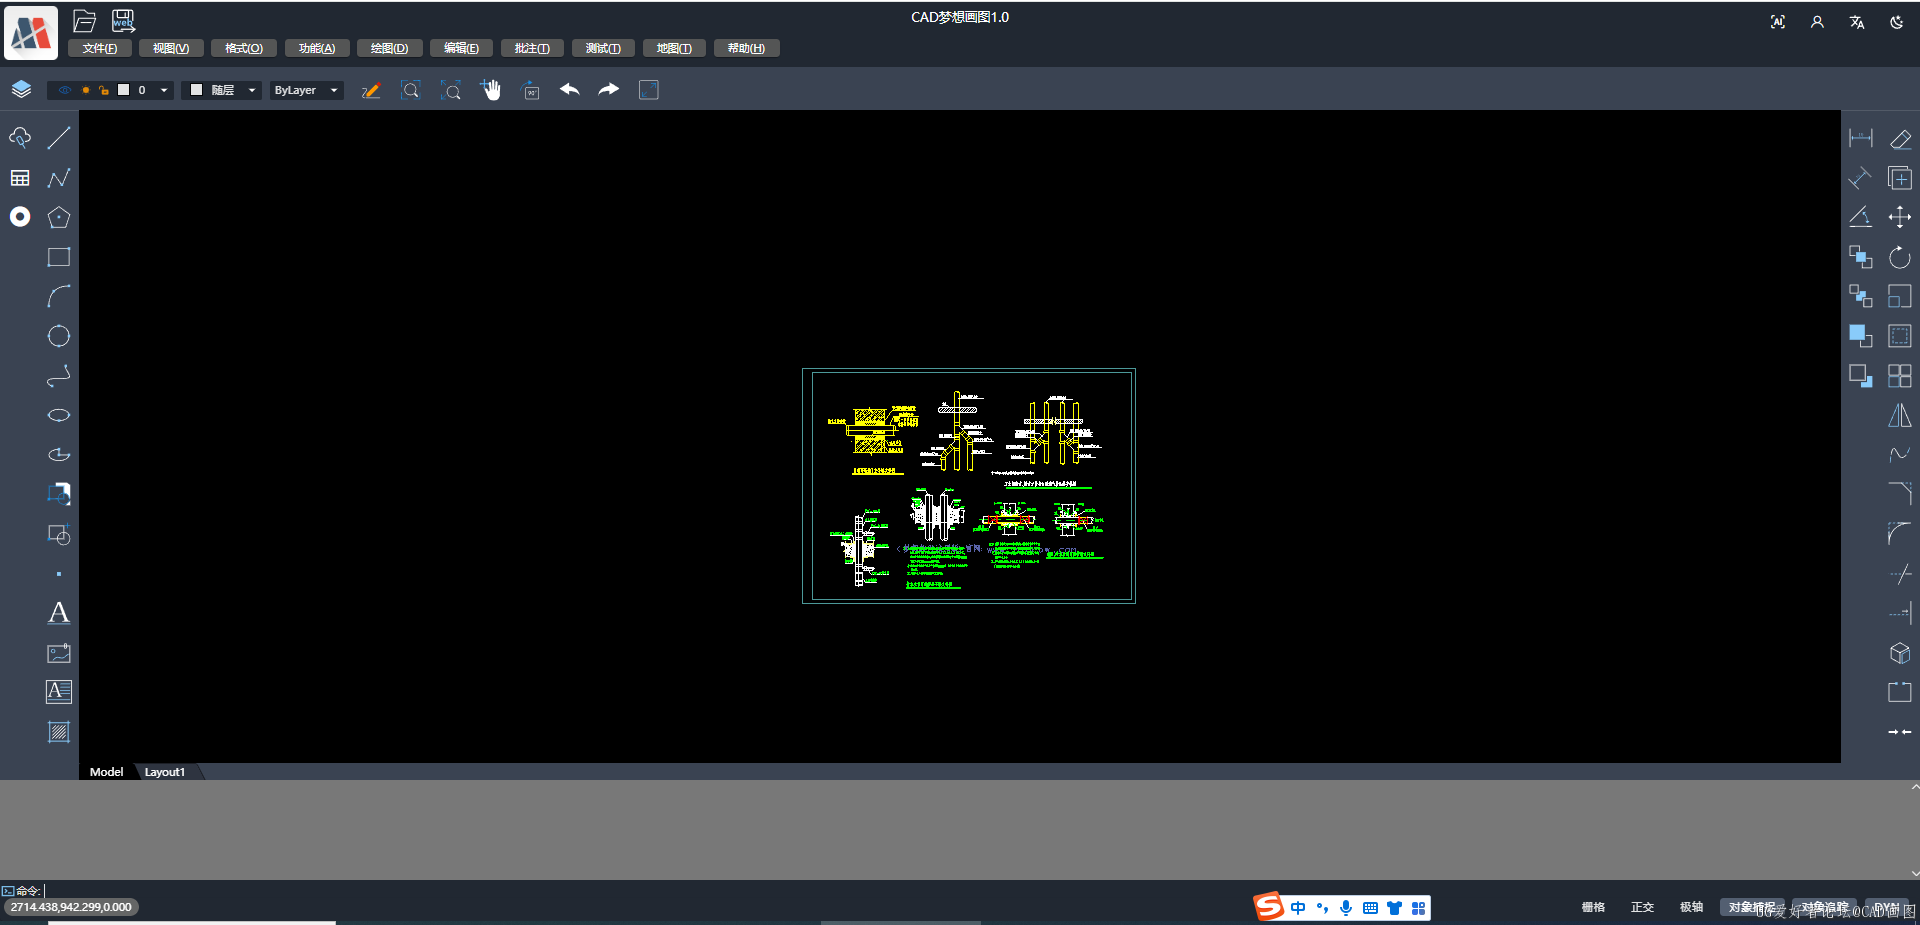Select the circle drawing tool
Viewport: 1920px width, 925px height.
click(59, 336)
